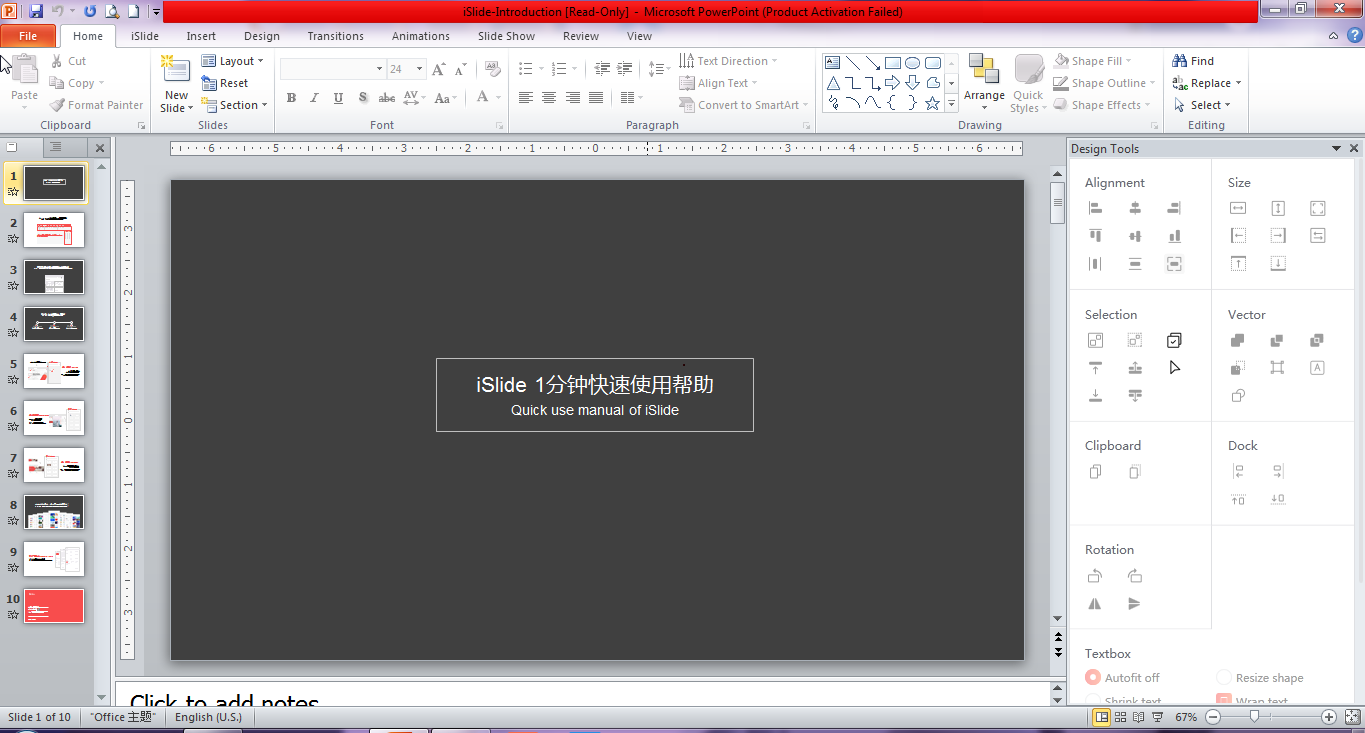This screenshot has height=733, width=1365.
Task: Start Slide Show from status bar
Action: 1158,717
